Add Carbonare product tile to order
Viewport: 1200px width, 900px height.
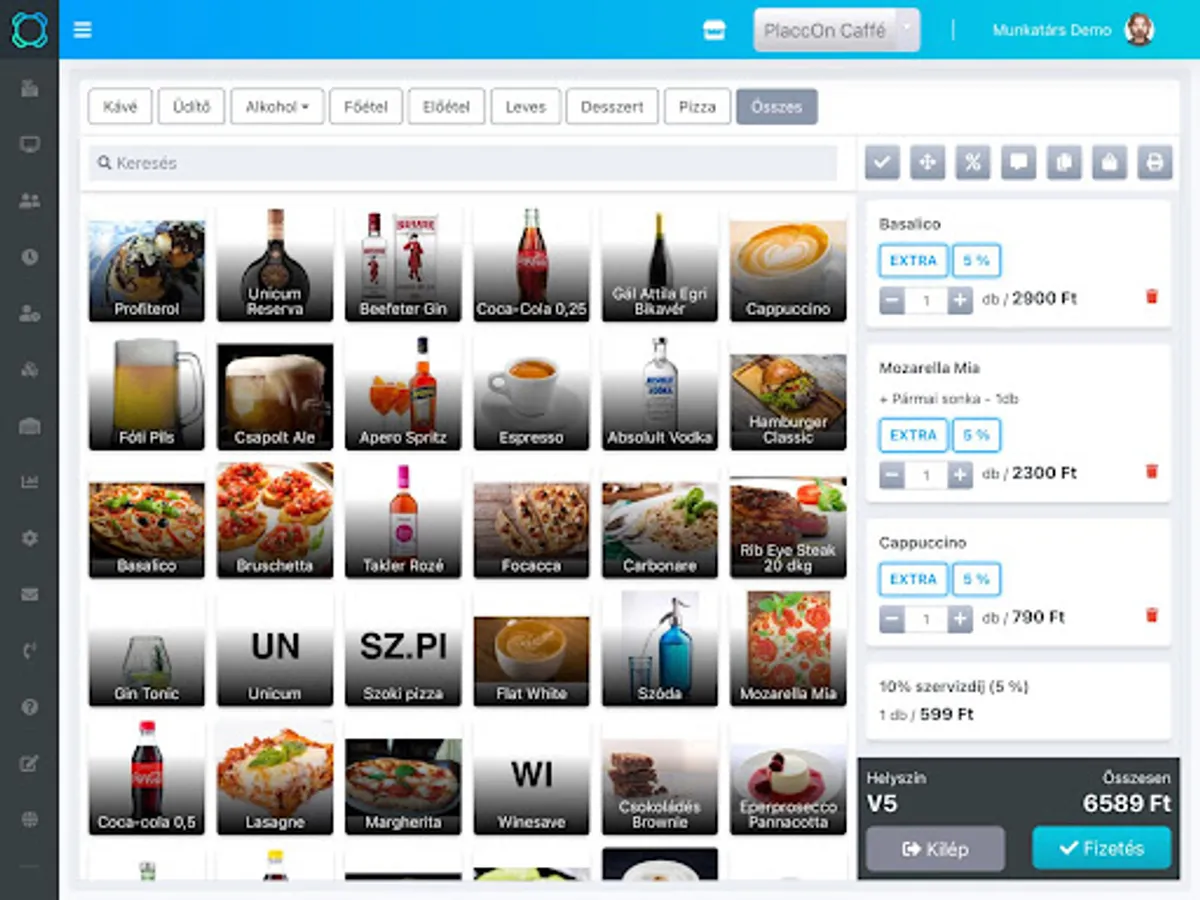pyautogui.click(x=660, y=521)
